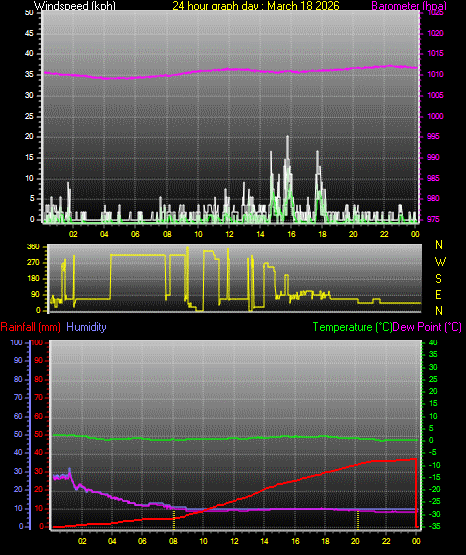
Task: Click the -10 value on the temperature axis
Action: point(435,465)
